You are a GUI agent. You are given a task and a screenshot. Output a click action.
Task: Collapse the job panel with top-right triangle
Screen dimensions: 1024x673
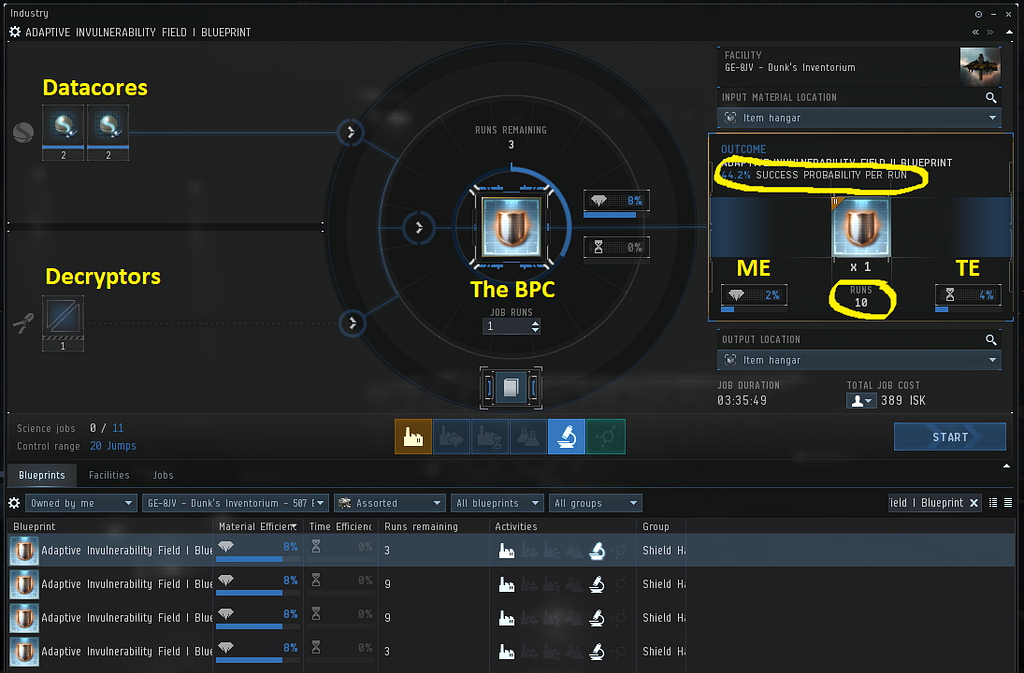tap(1009, 31)
